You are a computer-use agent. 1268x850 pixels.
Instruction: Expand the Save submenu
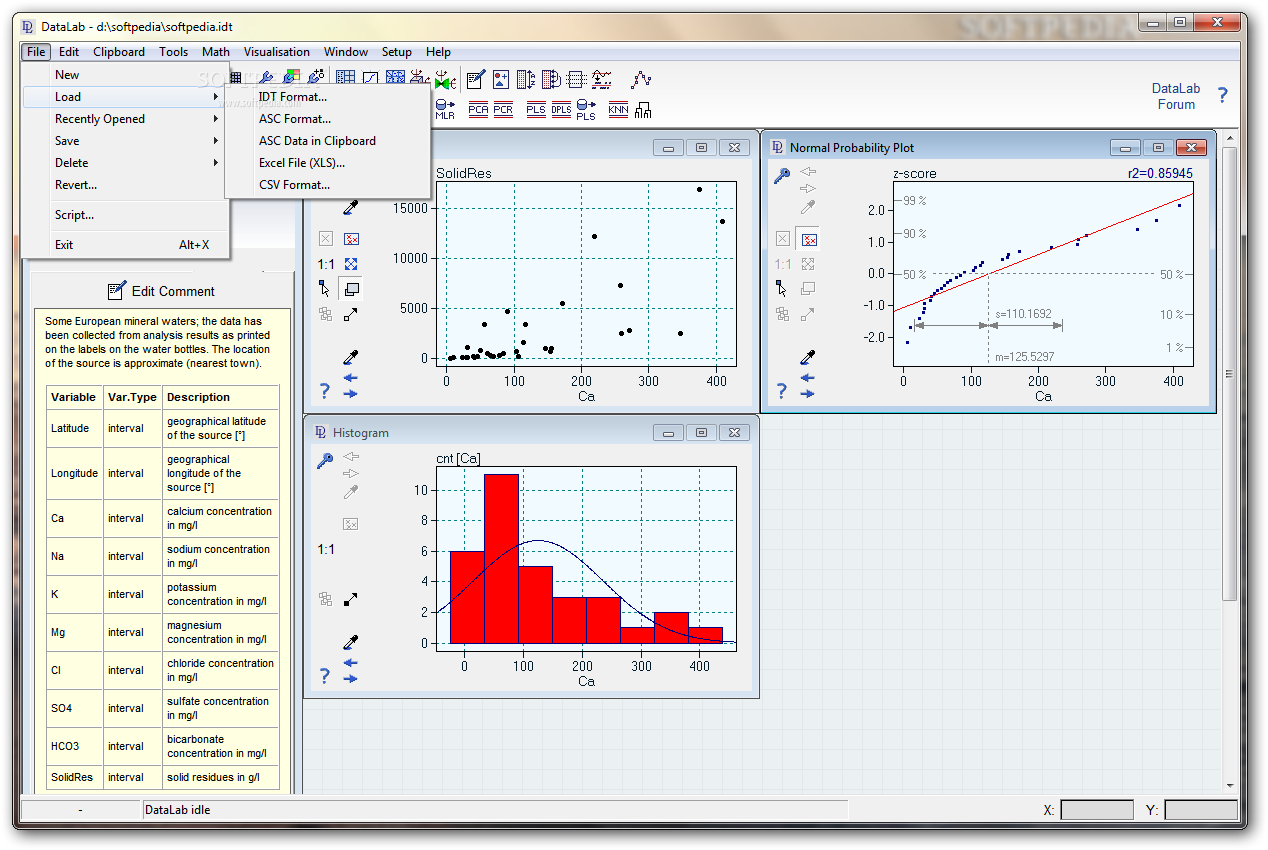[126, 141]
